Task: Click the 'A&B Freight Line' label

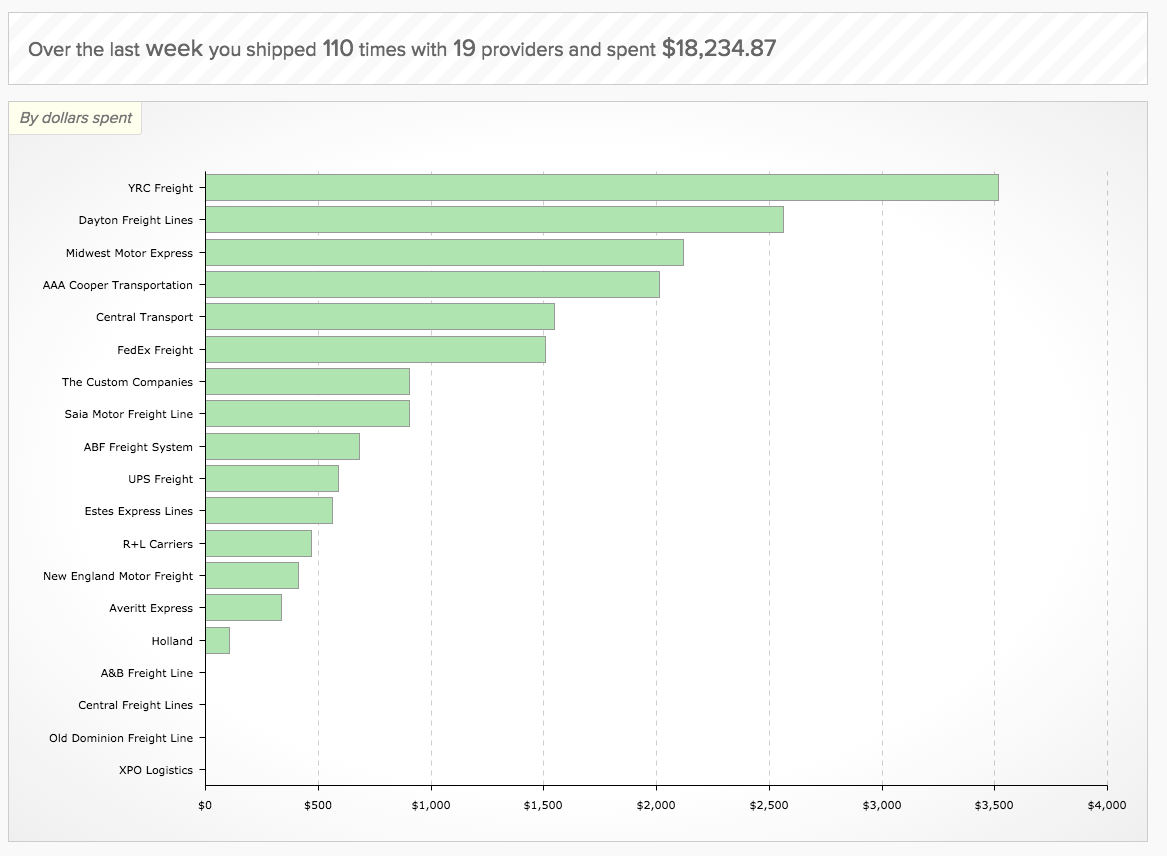Action: pyautogui.click(x=147, y=673)
